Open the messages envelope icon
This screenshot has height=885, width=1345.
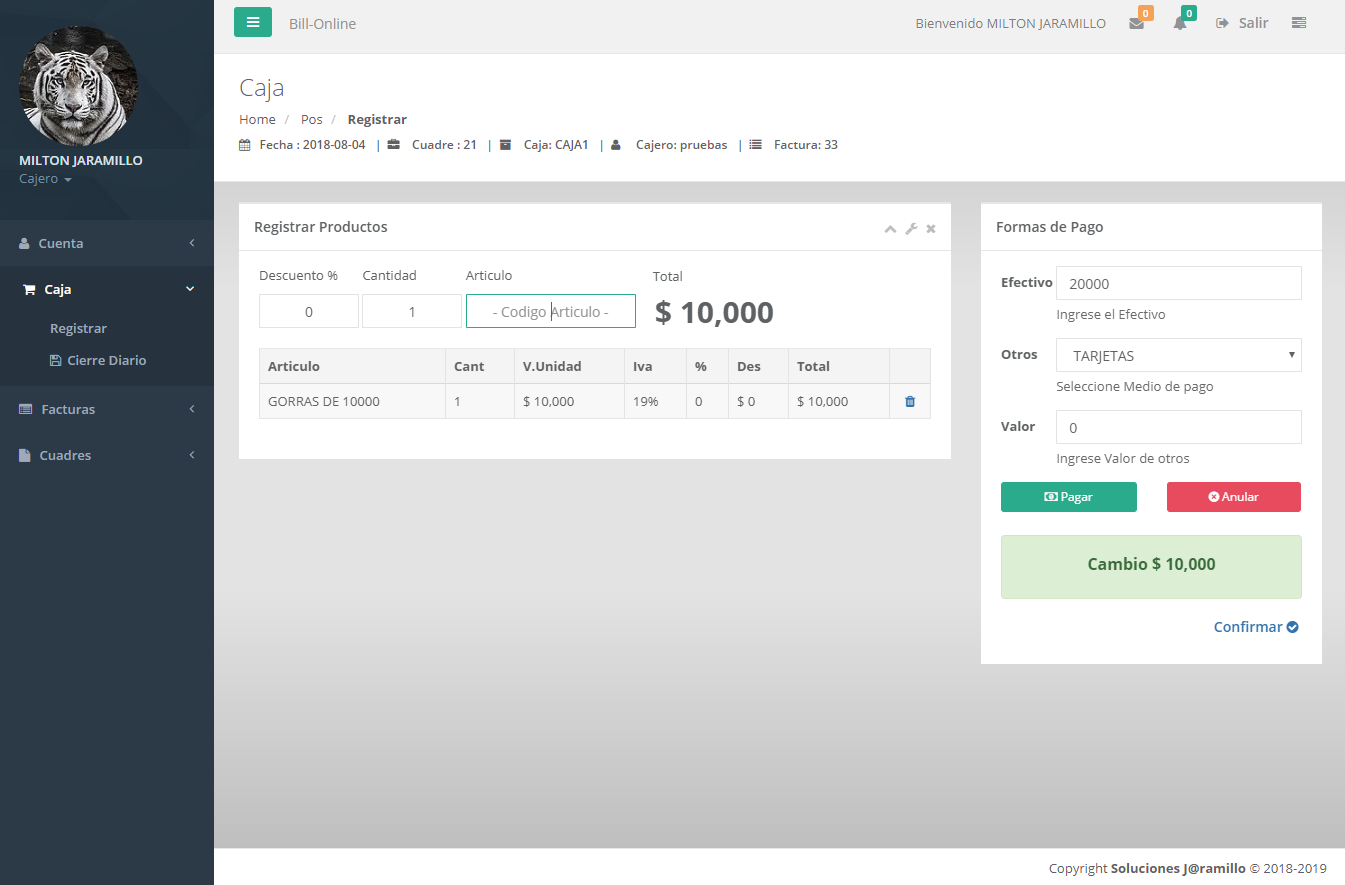(1136, 23)
